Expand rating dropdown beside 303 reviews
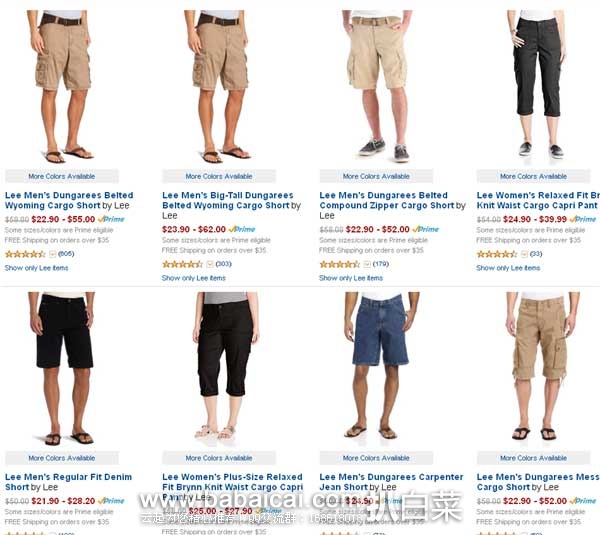 coord(210,264)
